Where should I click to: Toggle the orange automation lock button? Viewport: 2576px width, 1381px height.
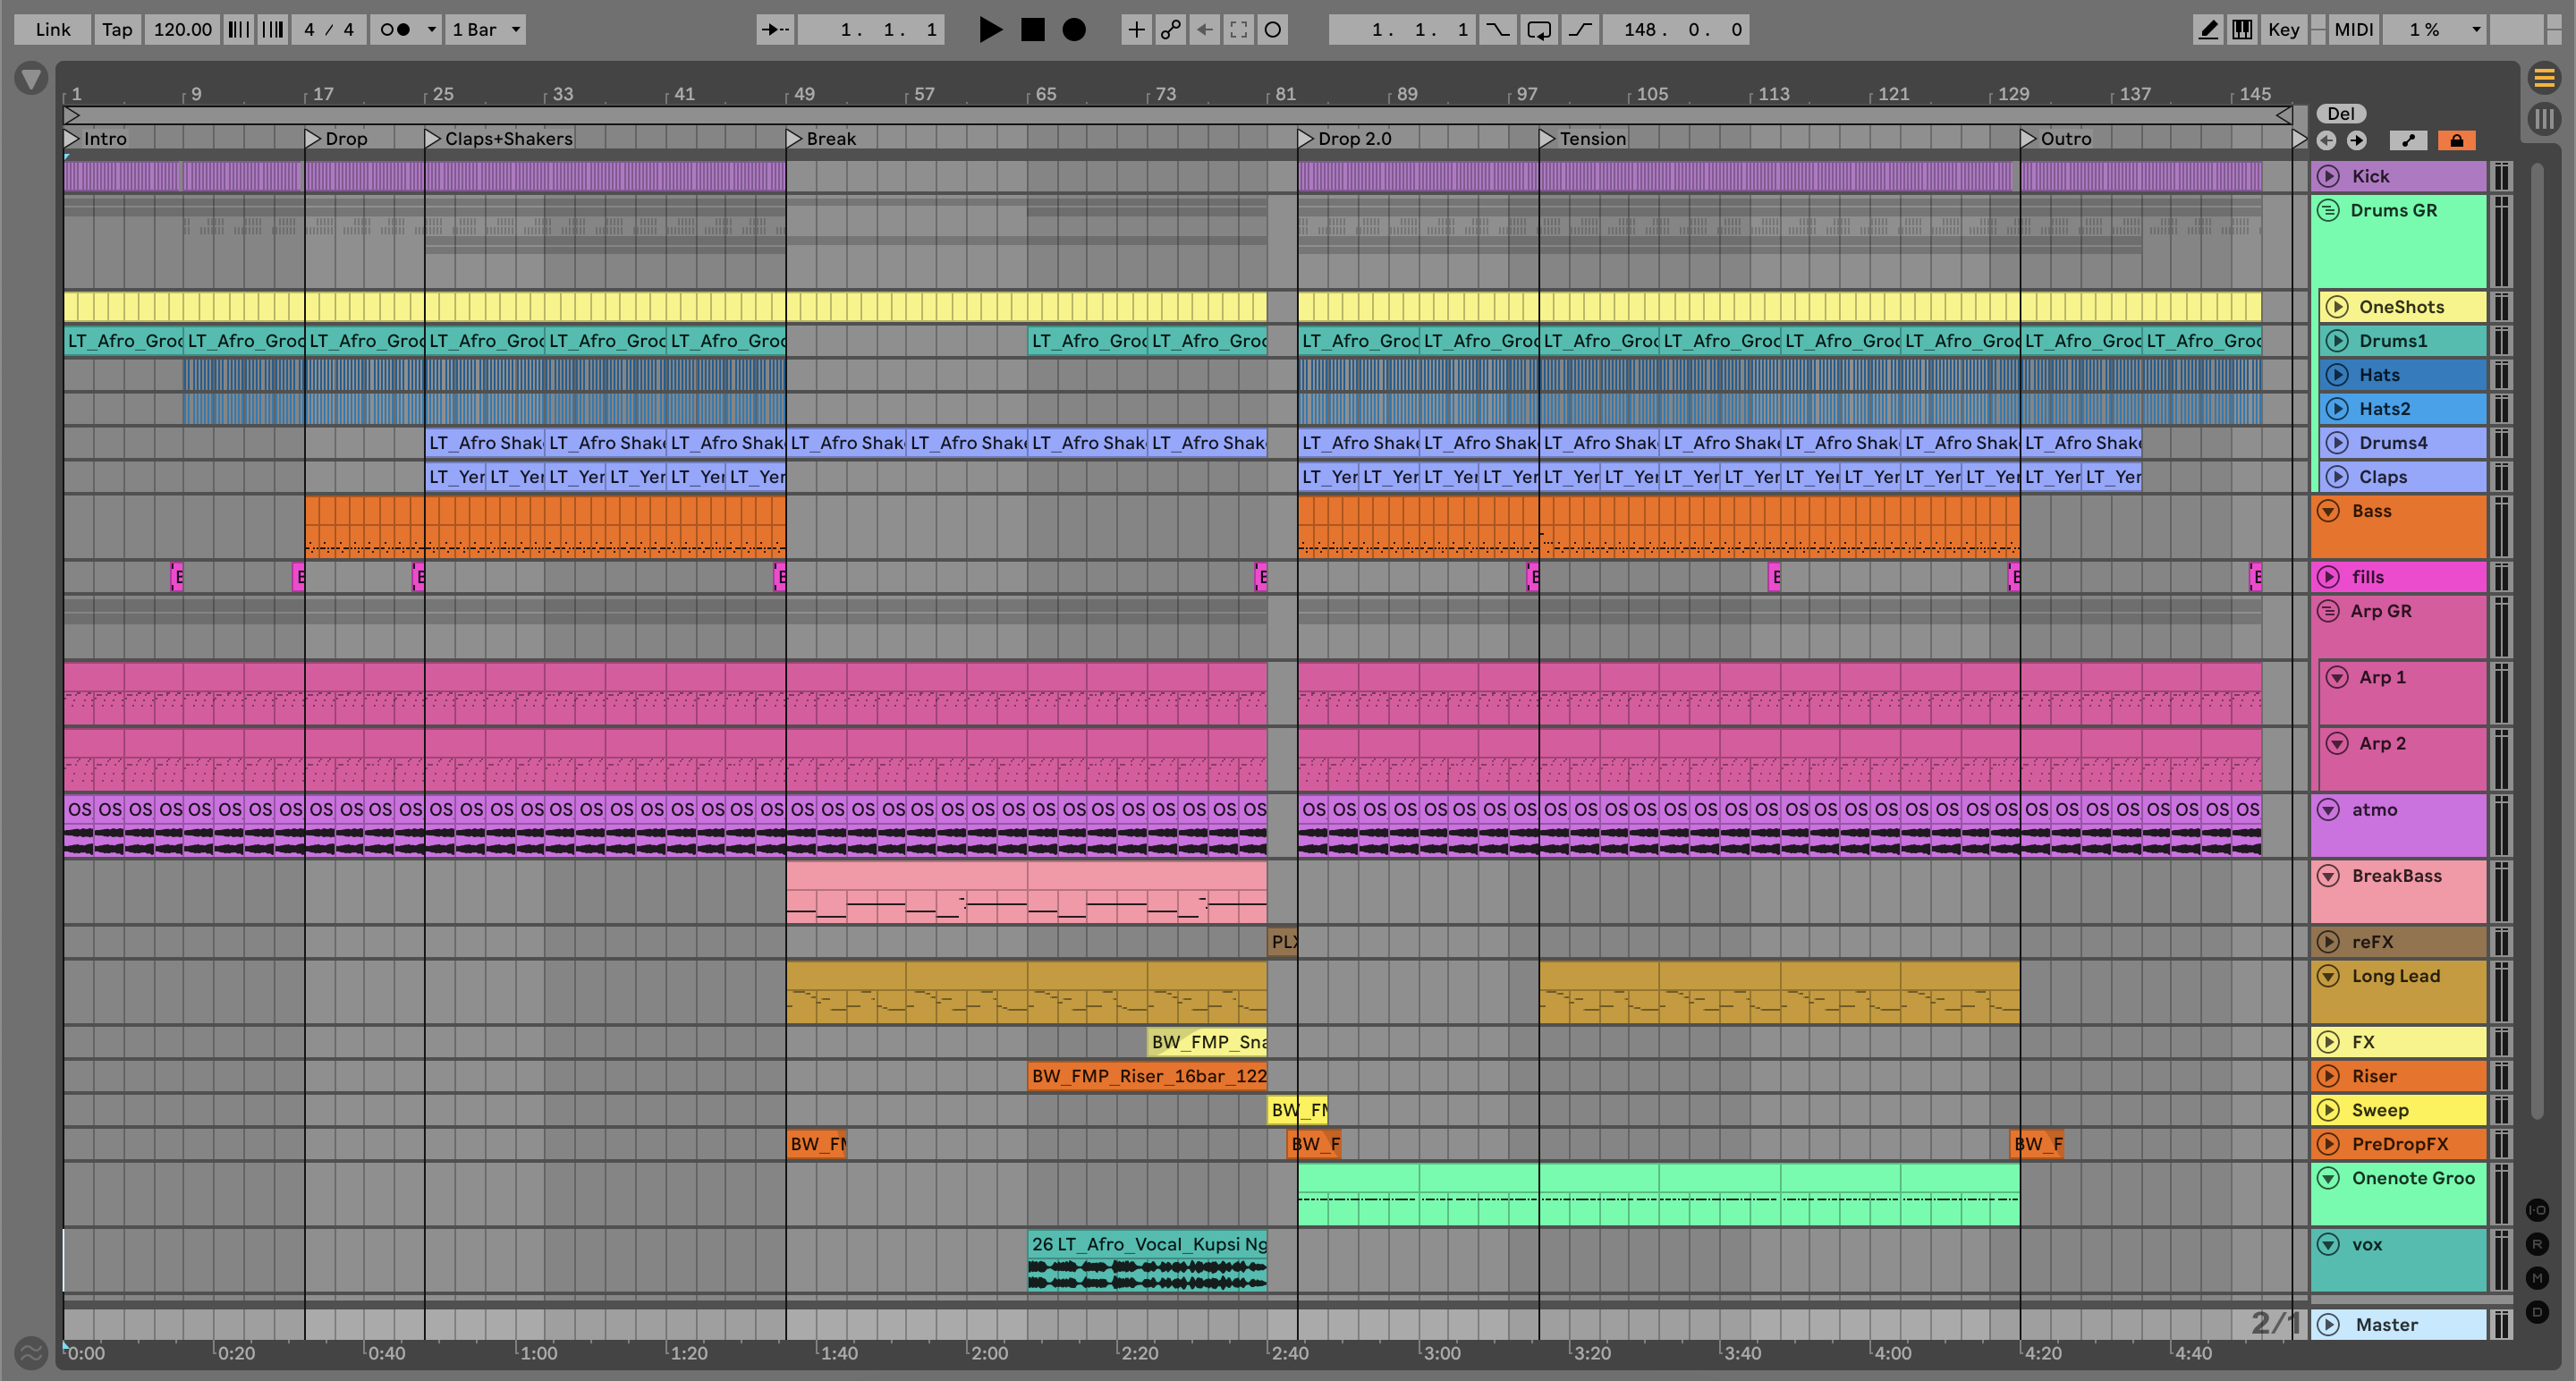[x=2456, y=140]
